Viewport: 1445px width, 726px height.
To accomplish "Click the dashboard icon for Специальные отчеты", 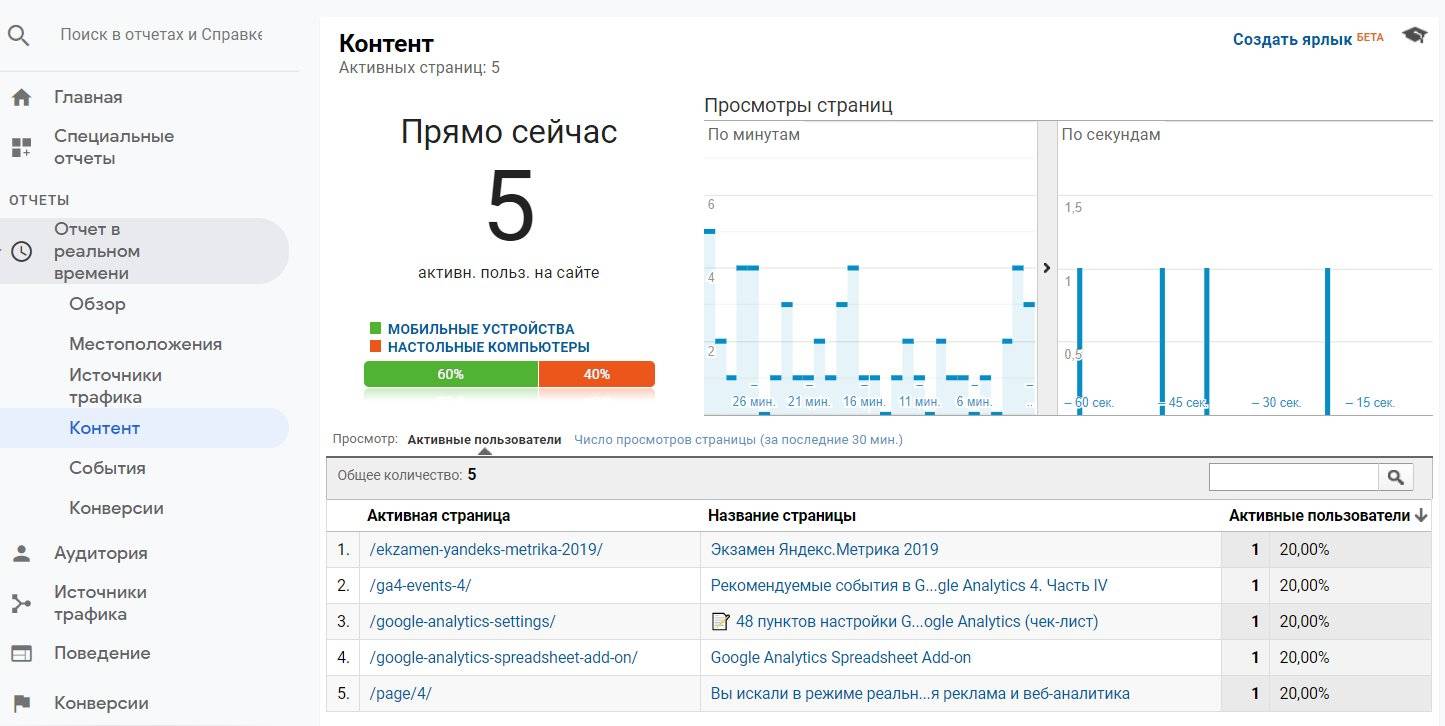I will point(21,148).
